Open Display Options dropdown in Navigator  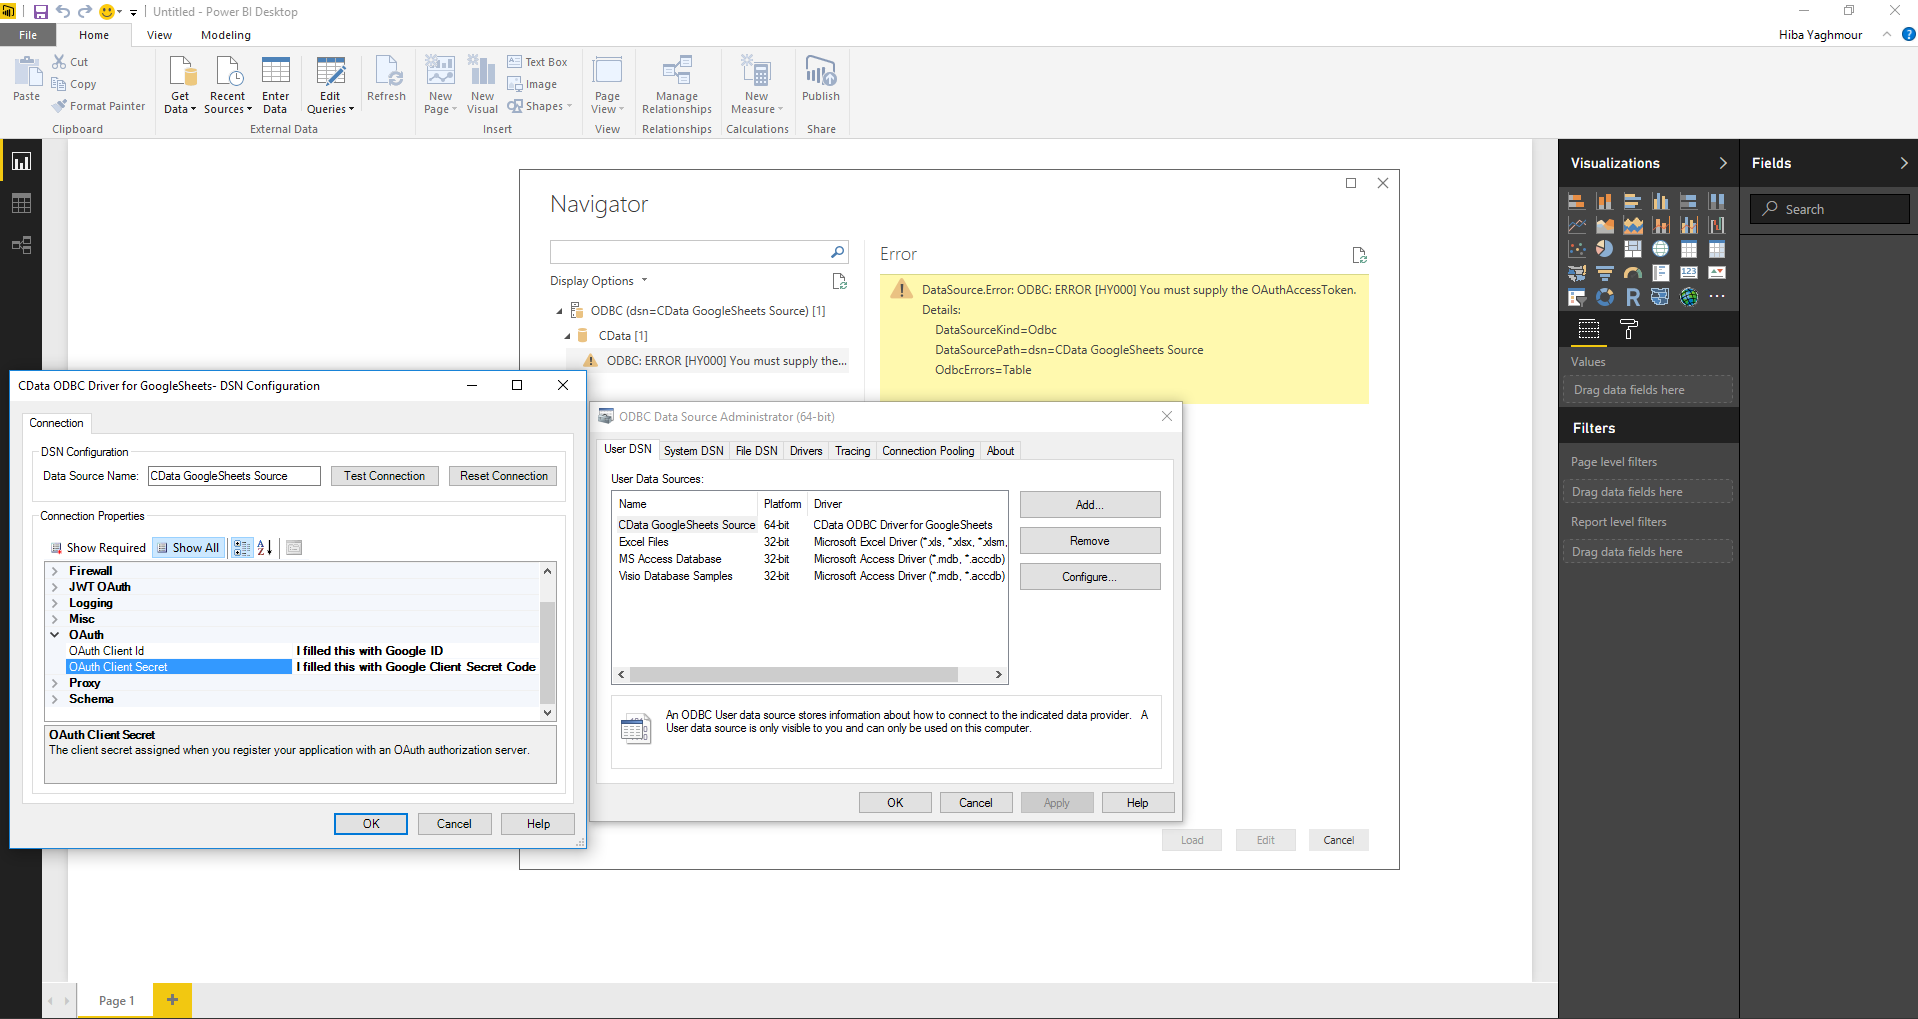tap(598, 281)
